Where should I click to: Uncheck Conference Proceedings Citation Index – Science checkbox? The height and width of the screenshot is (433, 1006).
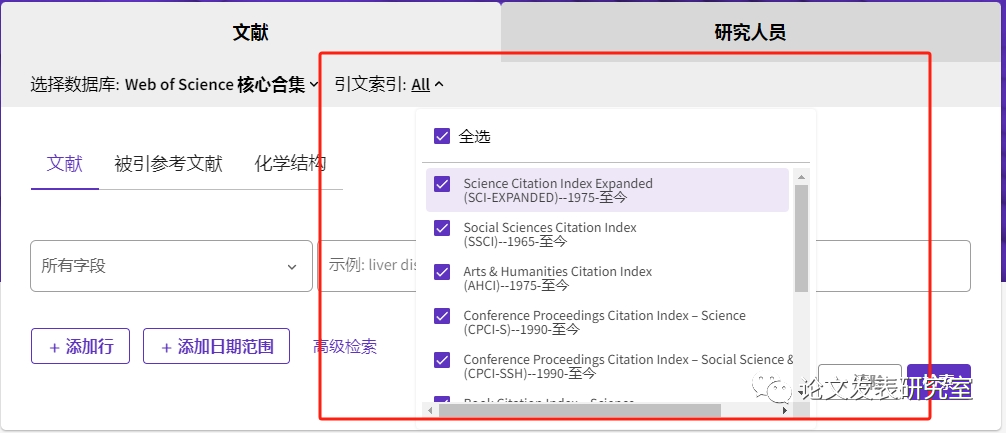coord(442,316)
